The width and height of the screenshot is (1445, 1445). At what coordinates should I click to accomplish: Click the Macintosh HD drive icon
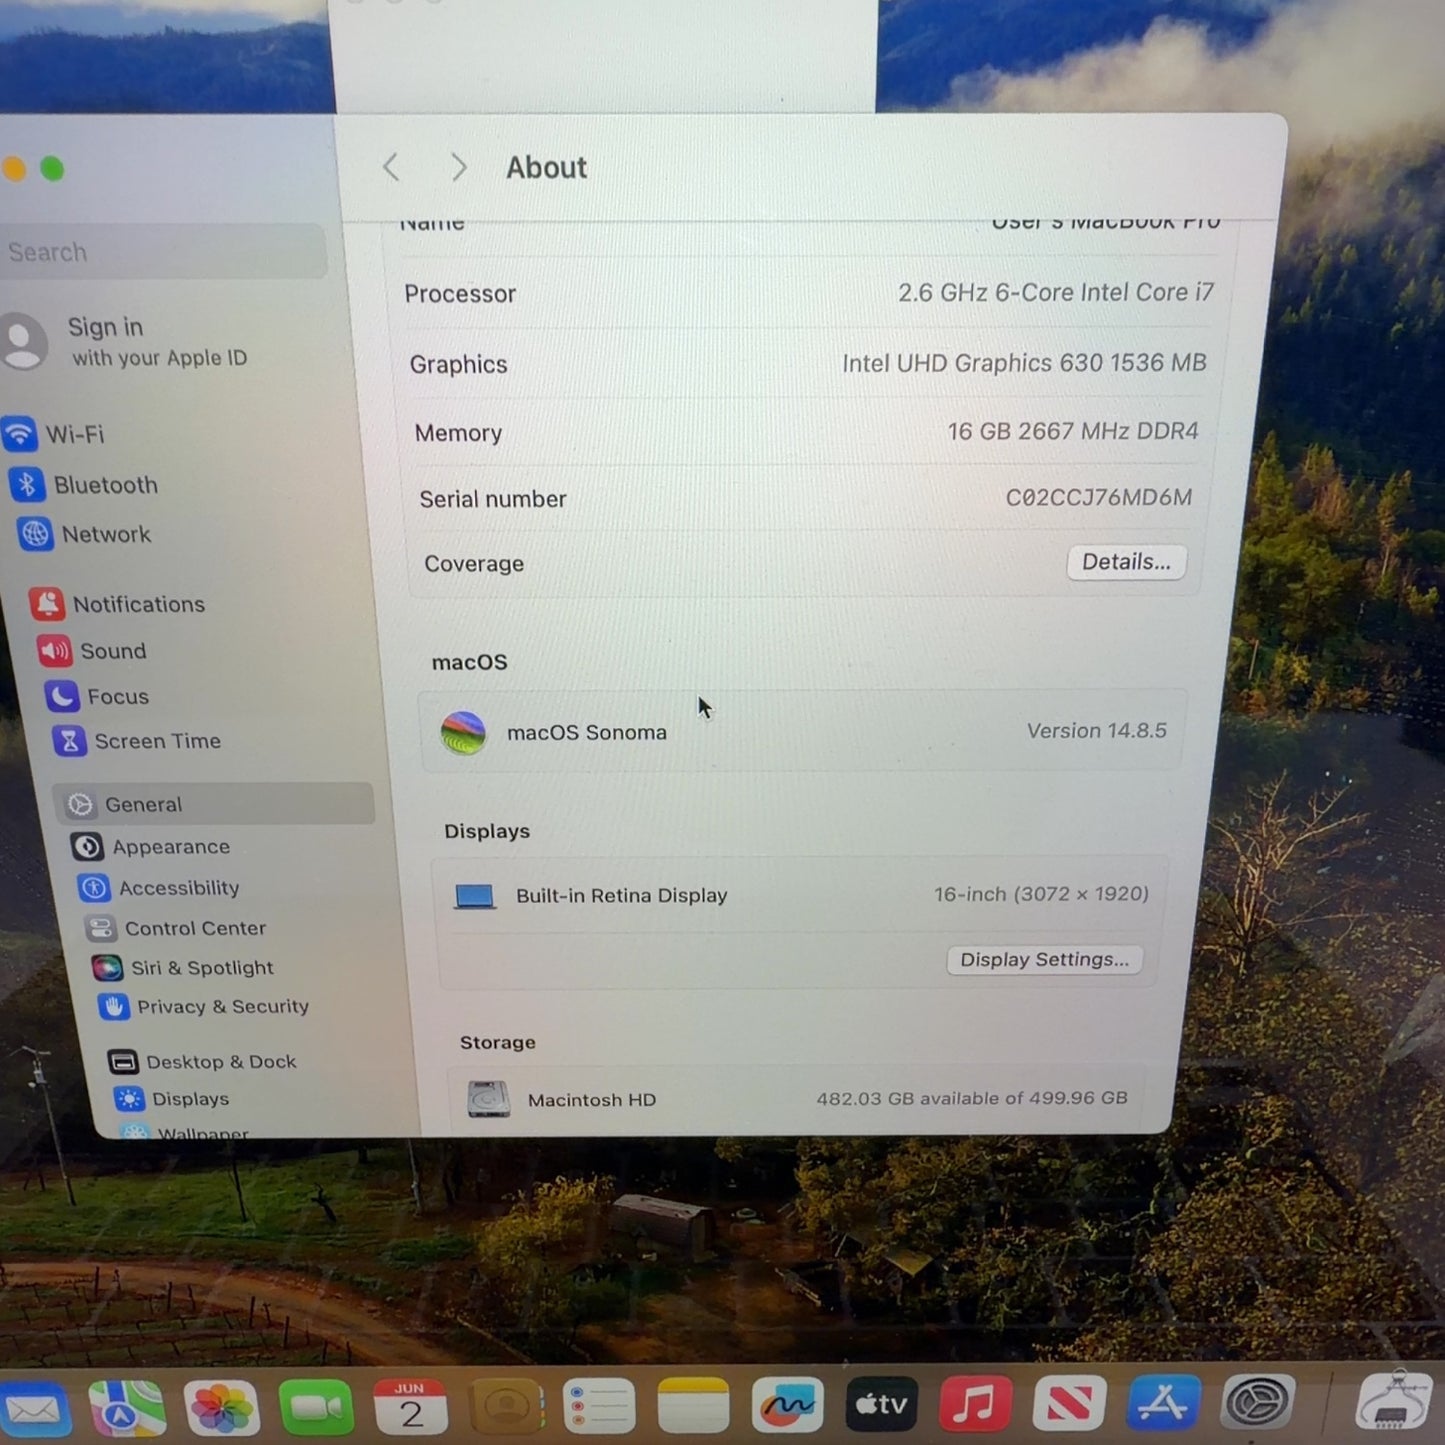coord(489,1099)
